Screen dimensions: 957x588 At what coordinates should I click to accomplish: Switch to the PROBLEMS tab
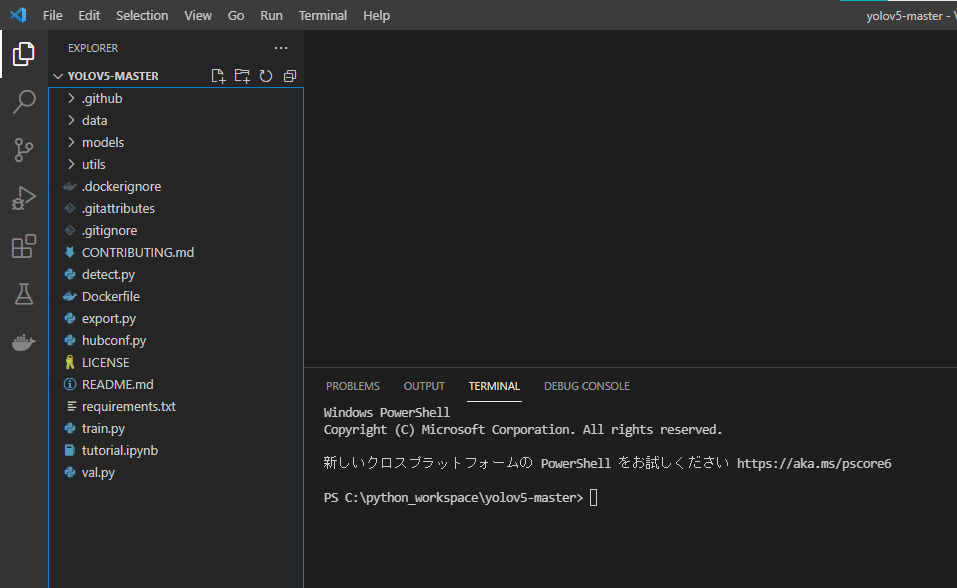[x=352, y=385]
